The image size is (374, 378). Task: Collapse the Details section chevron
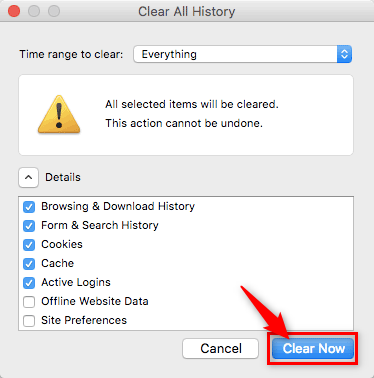[29, 177]
